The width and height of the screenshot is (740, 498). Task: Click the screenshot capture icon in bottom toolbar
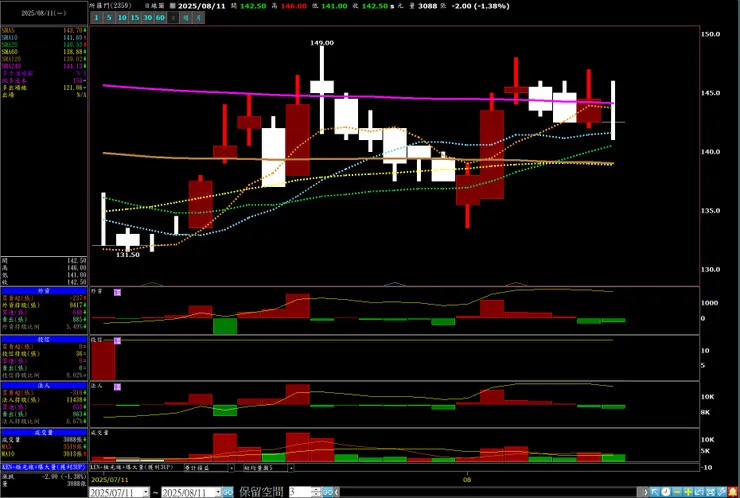(x=710, y=492)
